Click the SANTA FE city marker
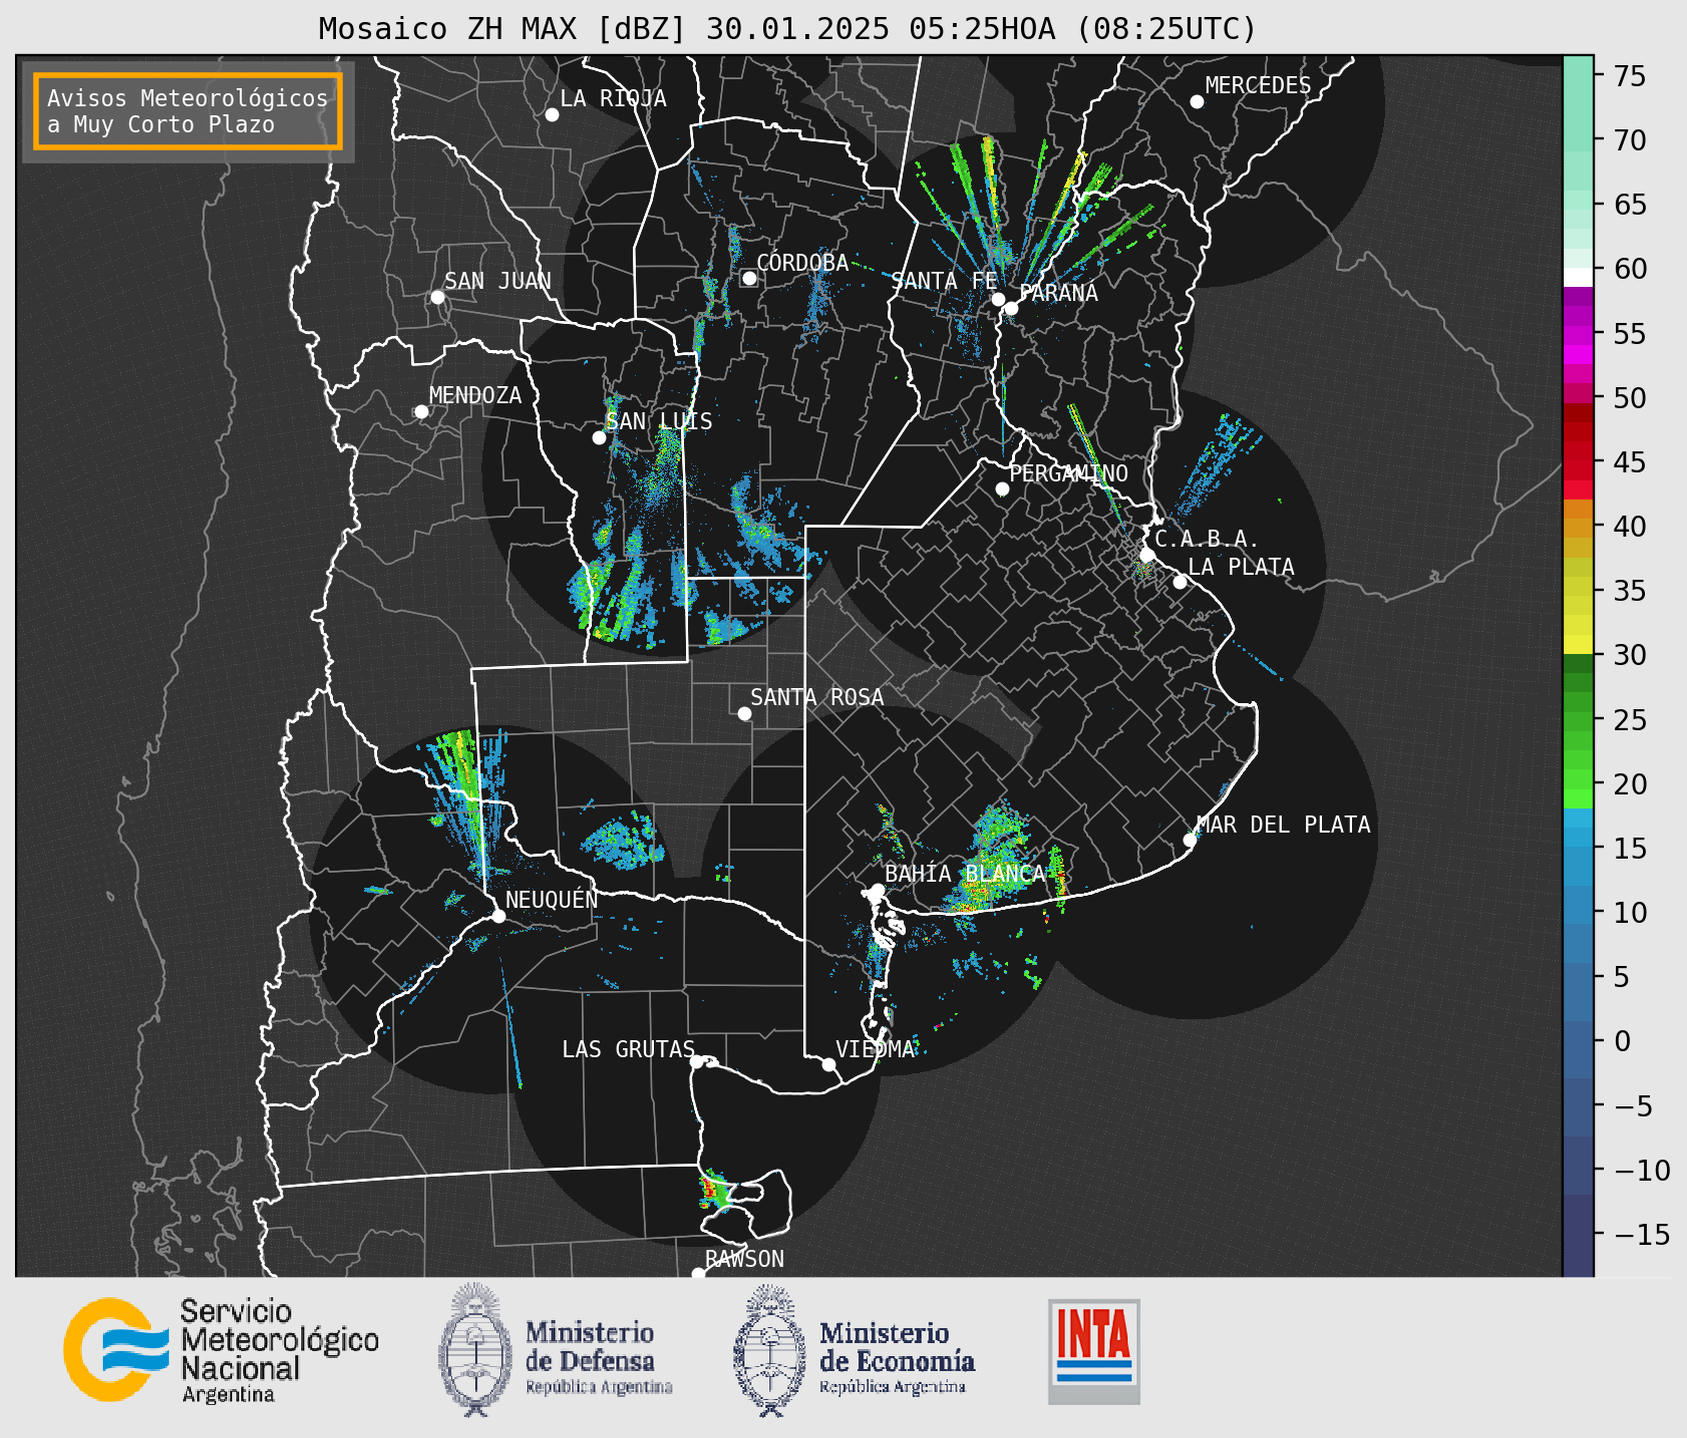 click(998, 299)
